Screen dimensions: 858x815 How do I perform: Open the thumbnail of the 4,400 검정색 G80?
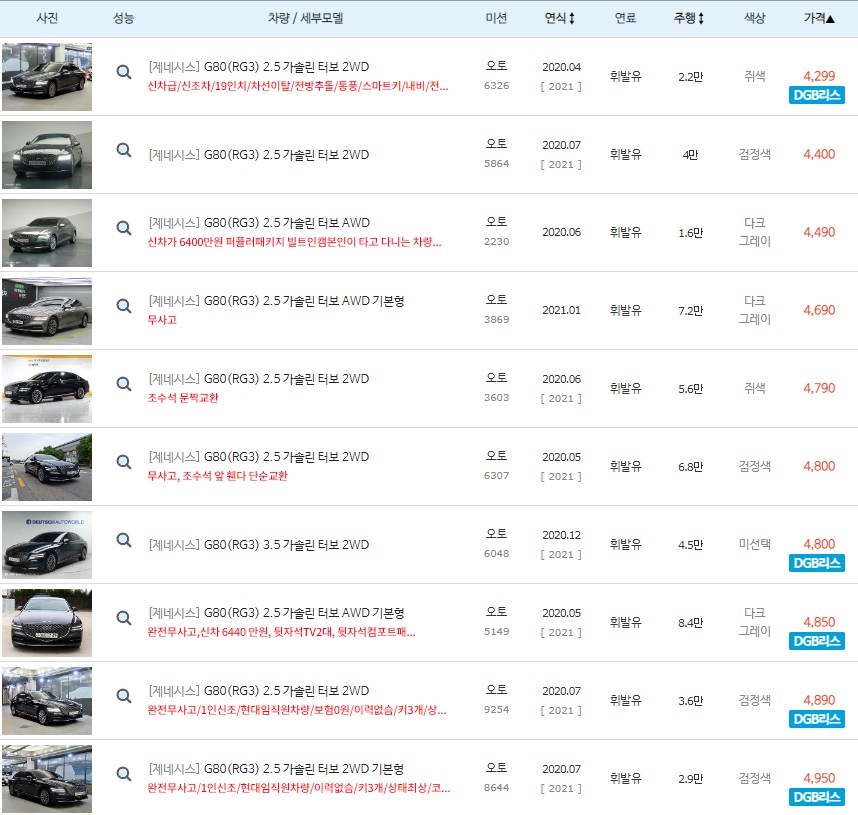pyautogui.click(x=47, y=155)
